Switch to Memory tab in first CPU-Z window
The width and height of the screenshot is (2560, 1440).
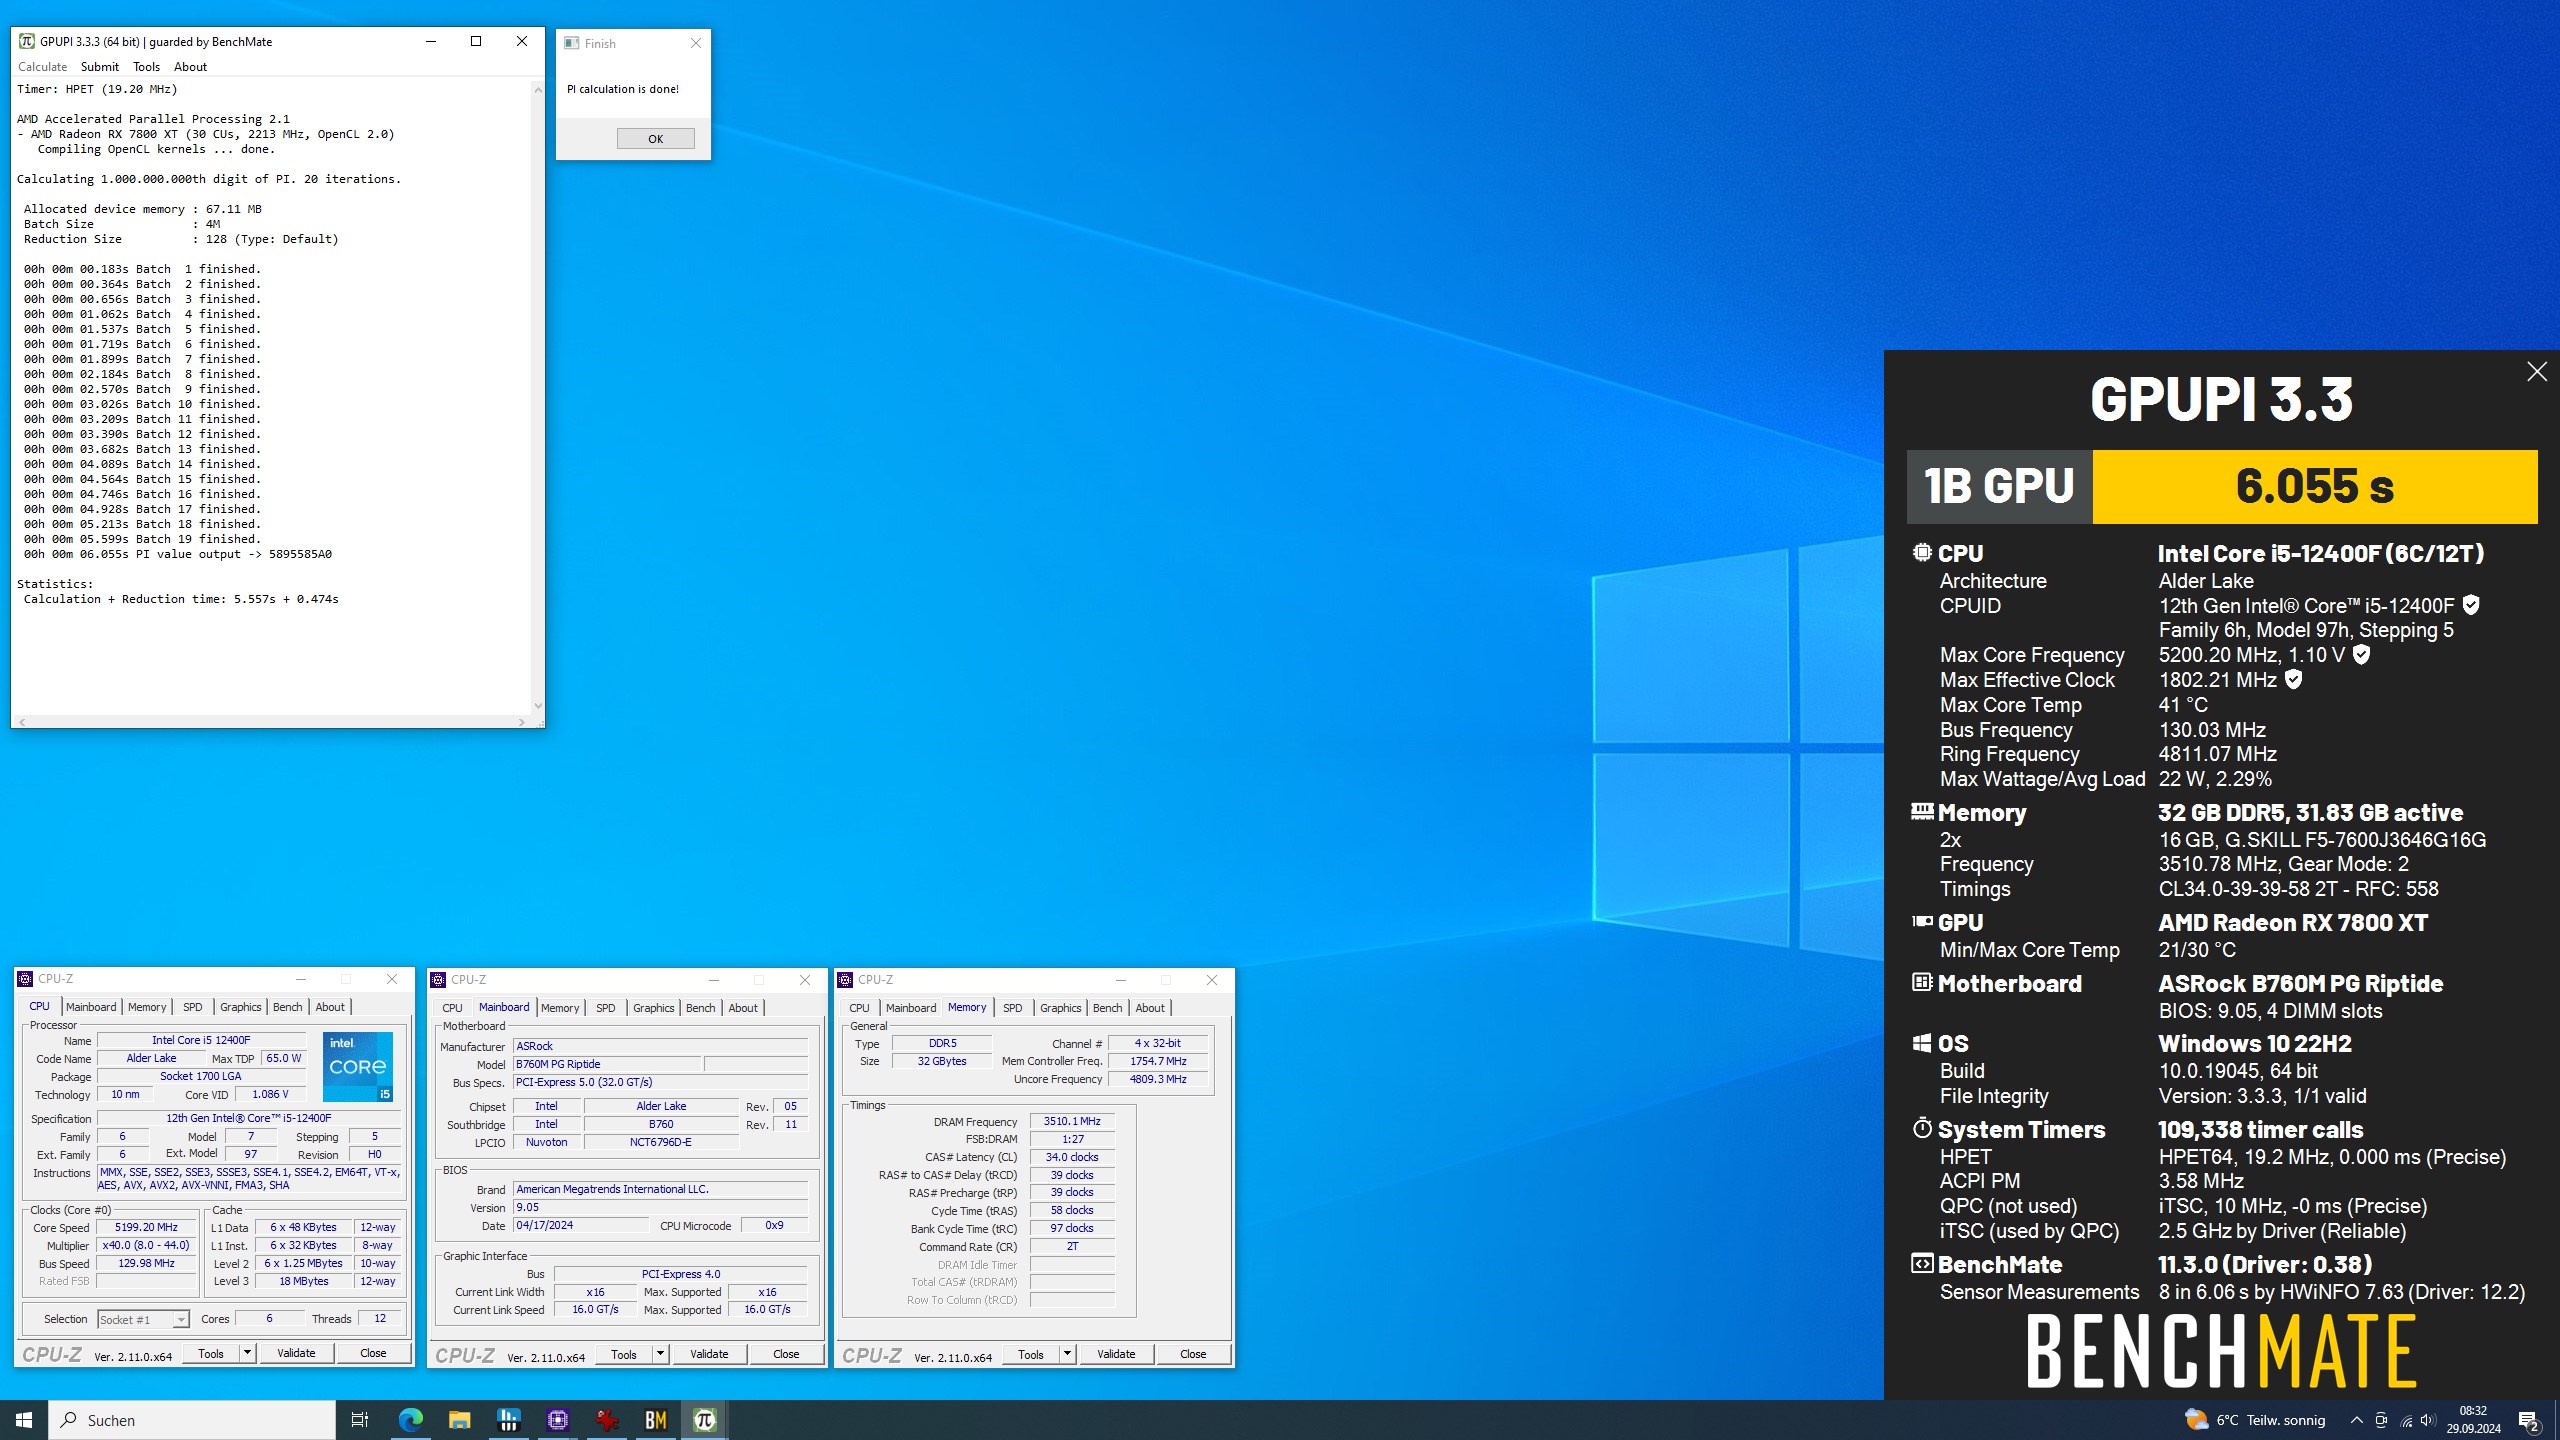point(147,1007)
